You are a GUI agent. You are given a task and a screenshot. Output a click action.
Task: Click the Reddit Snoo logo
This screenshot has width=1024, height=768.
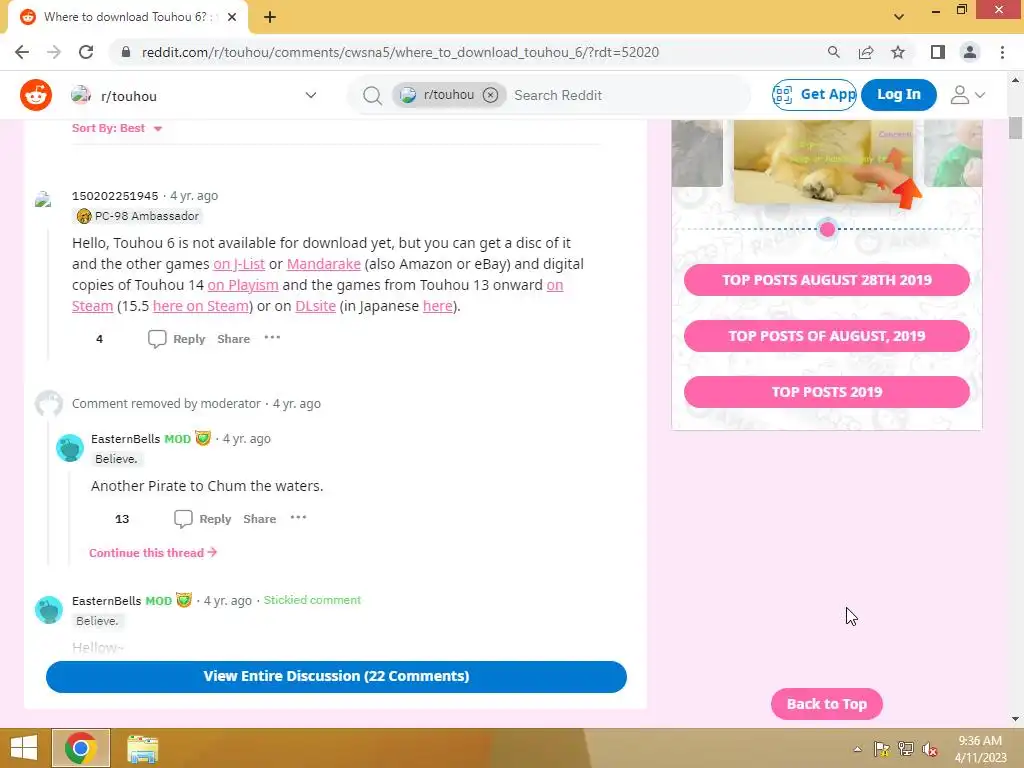[x=36, y=95]
